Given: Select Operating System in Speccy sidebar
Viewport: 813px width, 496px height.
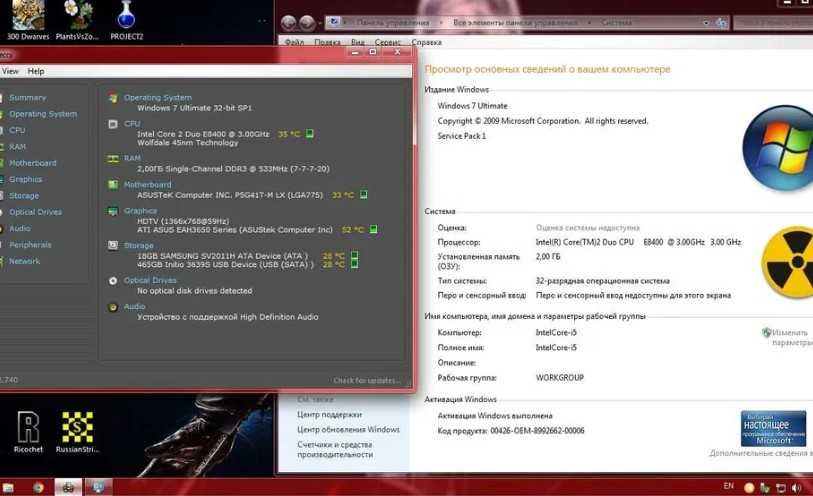Looking at the screenshot, I should 43,114.
